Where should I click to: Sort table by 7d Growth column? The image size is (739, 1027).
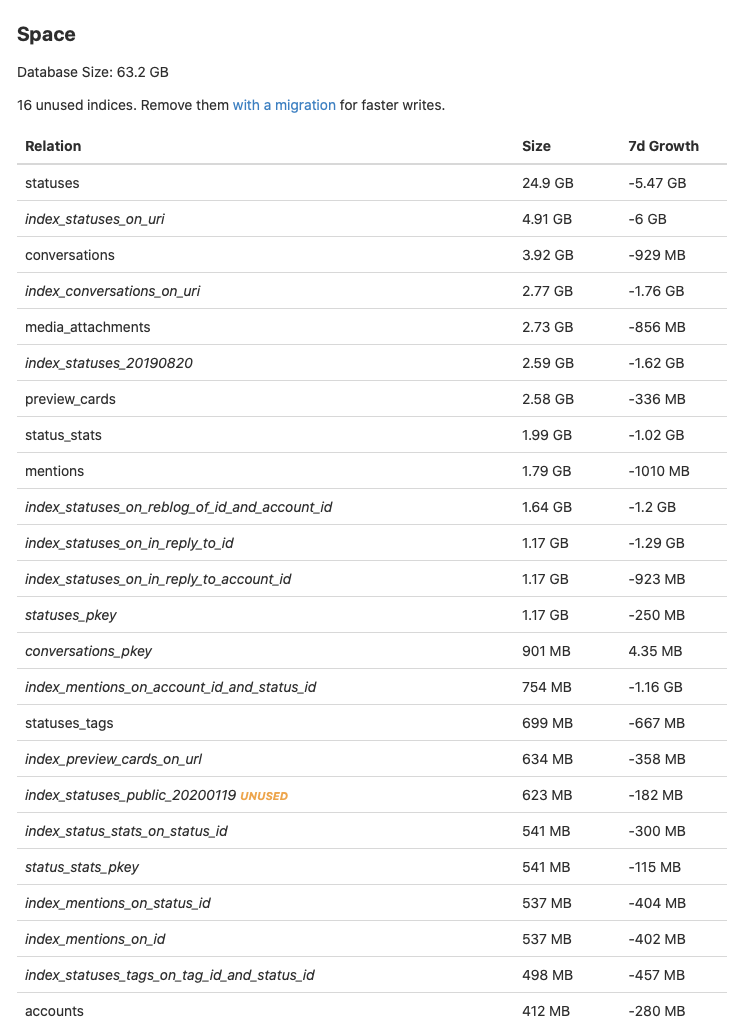tap(663, 146)
